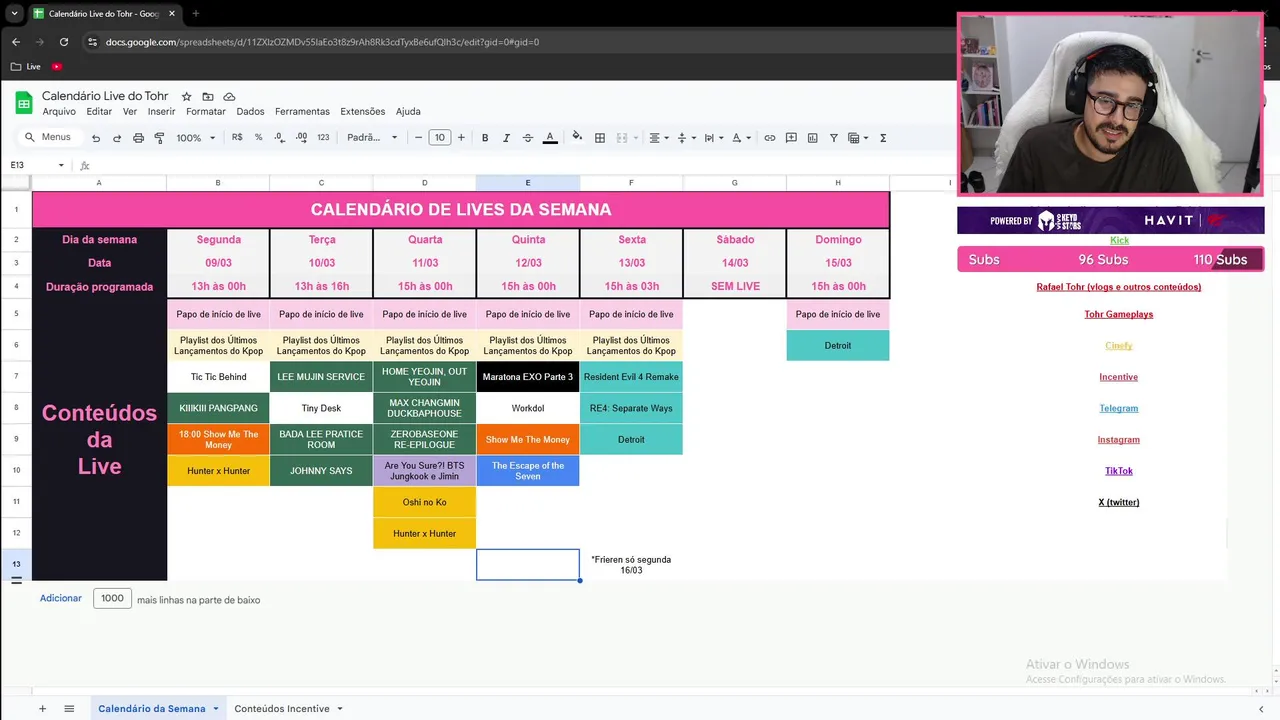
Task: Select column header E
Action: (x=528, y=183)
